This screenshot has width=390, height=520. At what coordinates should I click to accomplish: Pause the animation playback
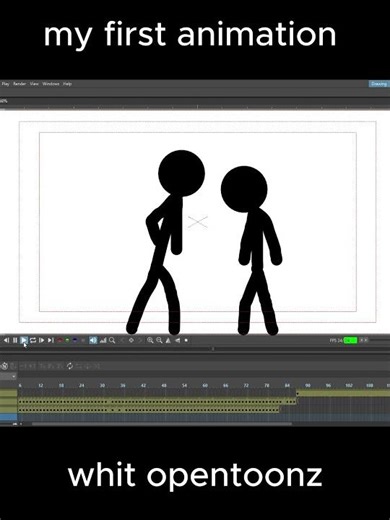pos(15,340)
